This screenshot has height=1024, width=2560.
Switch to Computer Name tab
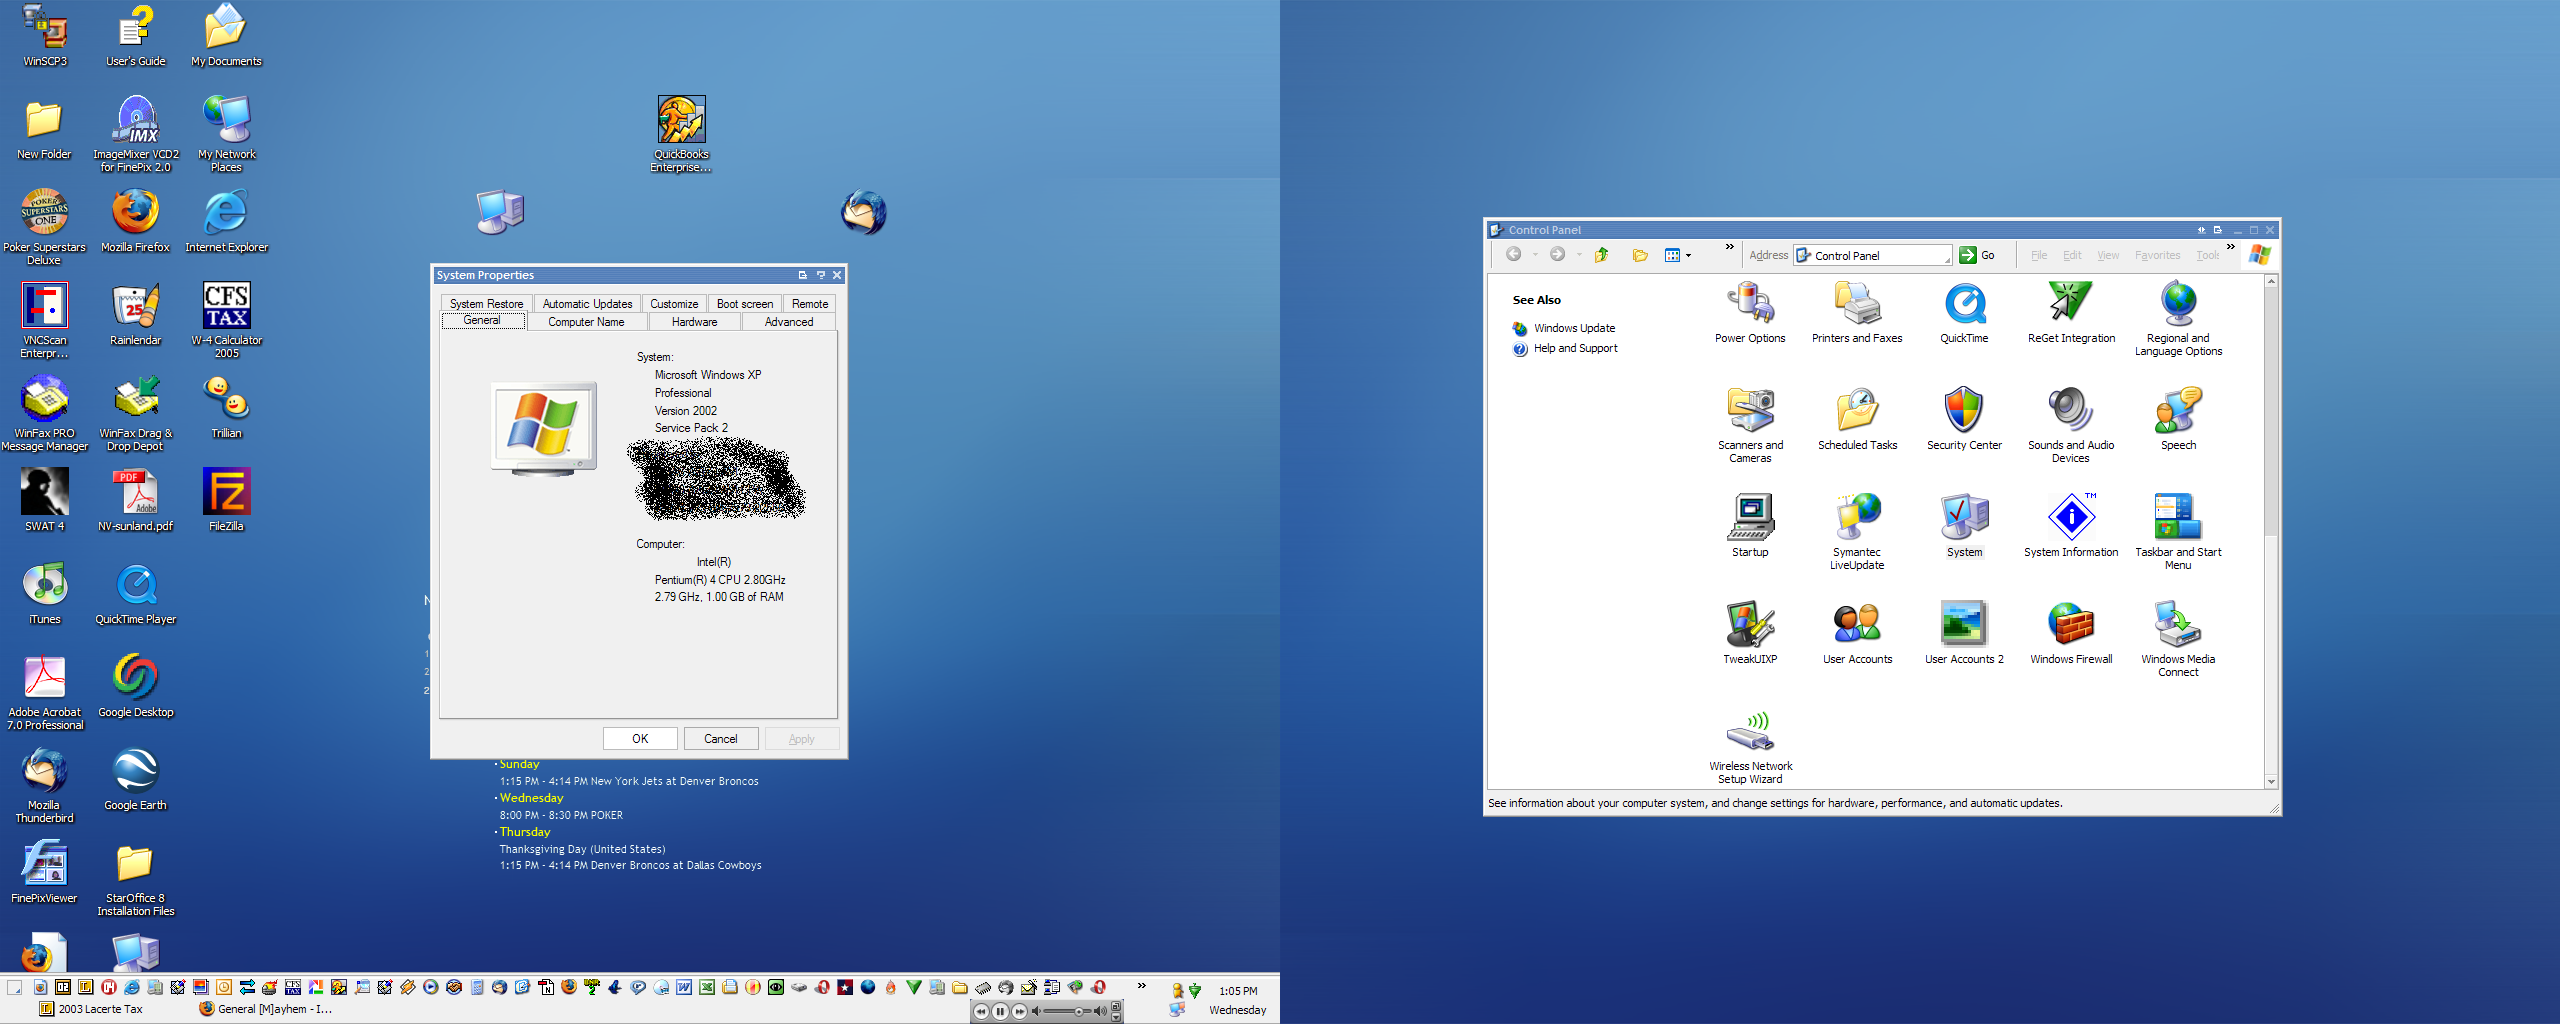pyautogui.click(x=586, y=322)
